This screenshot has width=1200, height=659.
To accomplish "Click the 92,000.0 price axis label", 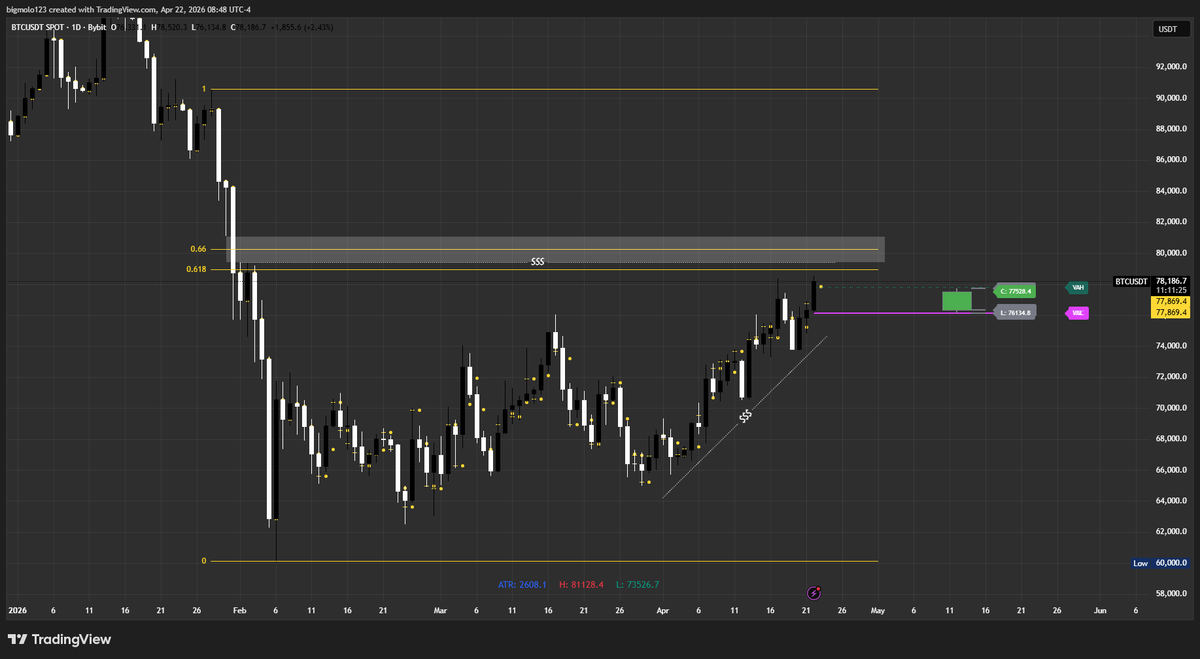I will click(x=1170, y=67).
